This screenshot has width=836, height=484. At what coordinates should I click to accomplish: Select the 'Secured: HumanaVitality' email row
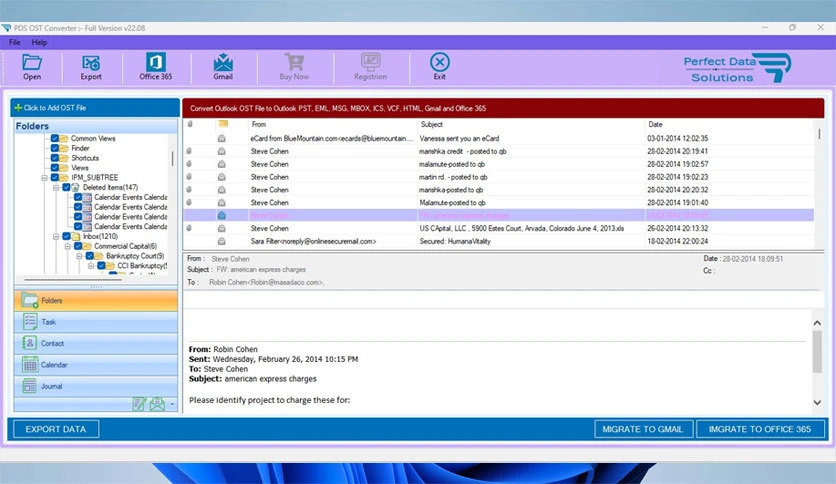499,241
